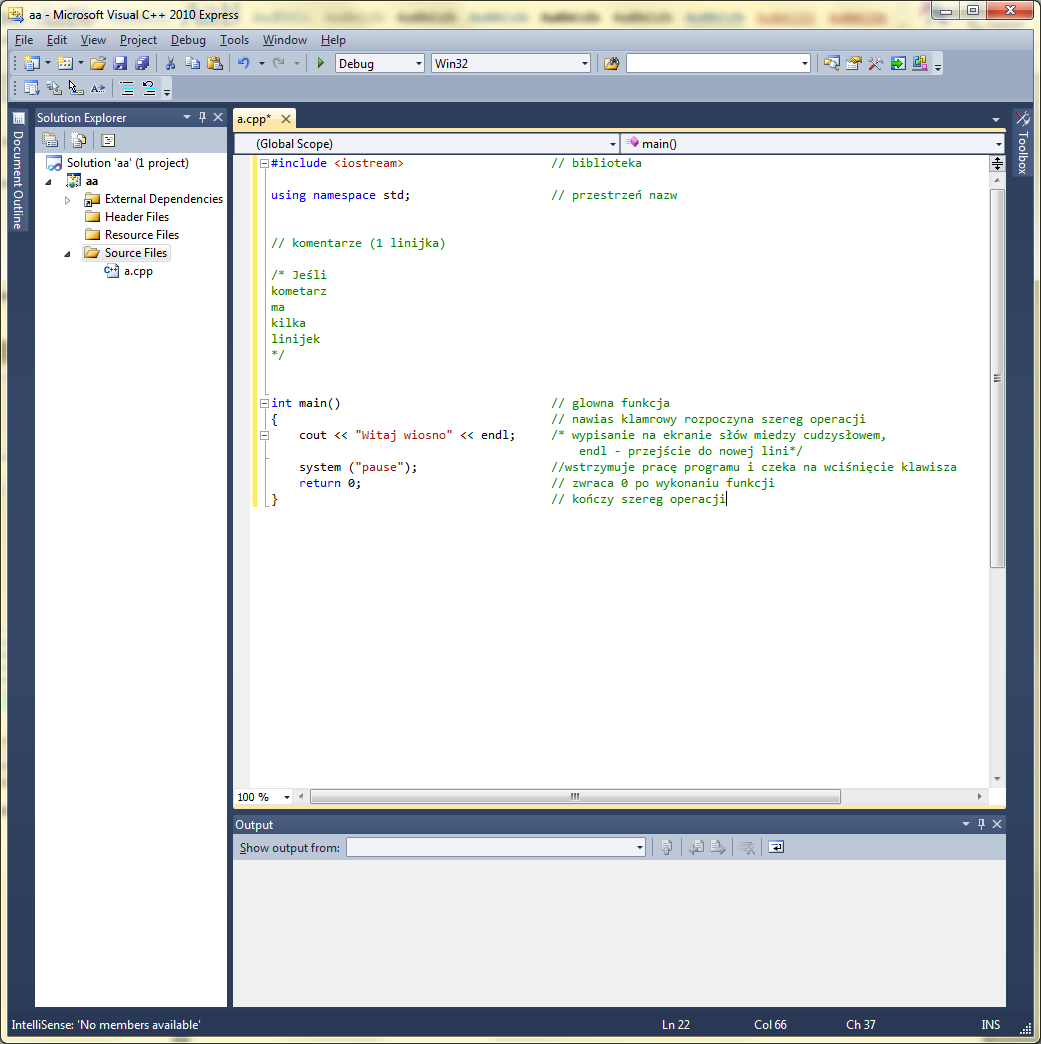Viewport: 1041px width, 1044px height.
Task: Click the Properties icon in Solution Explorer
Action: click(x=50, y=140)
